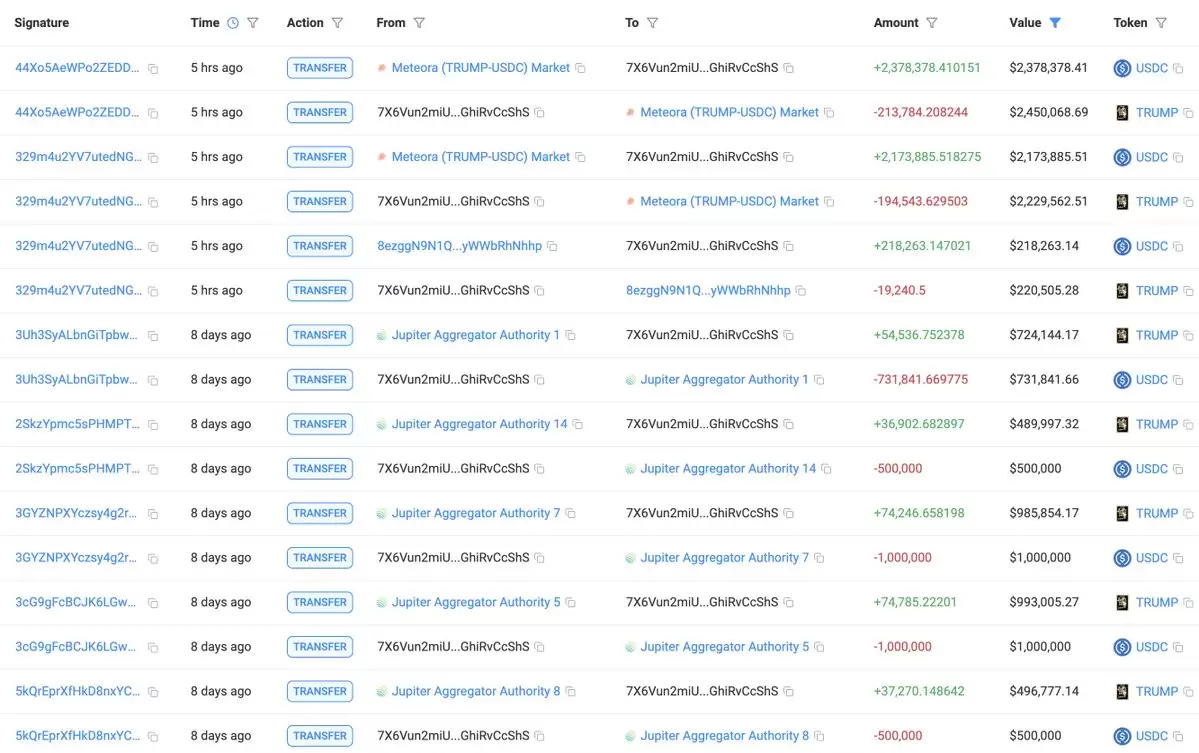Click the value $220,505.28
Screen dimensions: 1199x753
pyautogui.click(x=1044, y=290)
